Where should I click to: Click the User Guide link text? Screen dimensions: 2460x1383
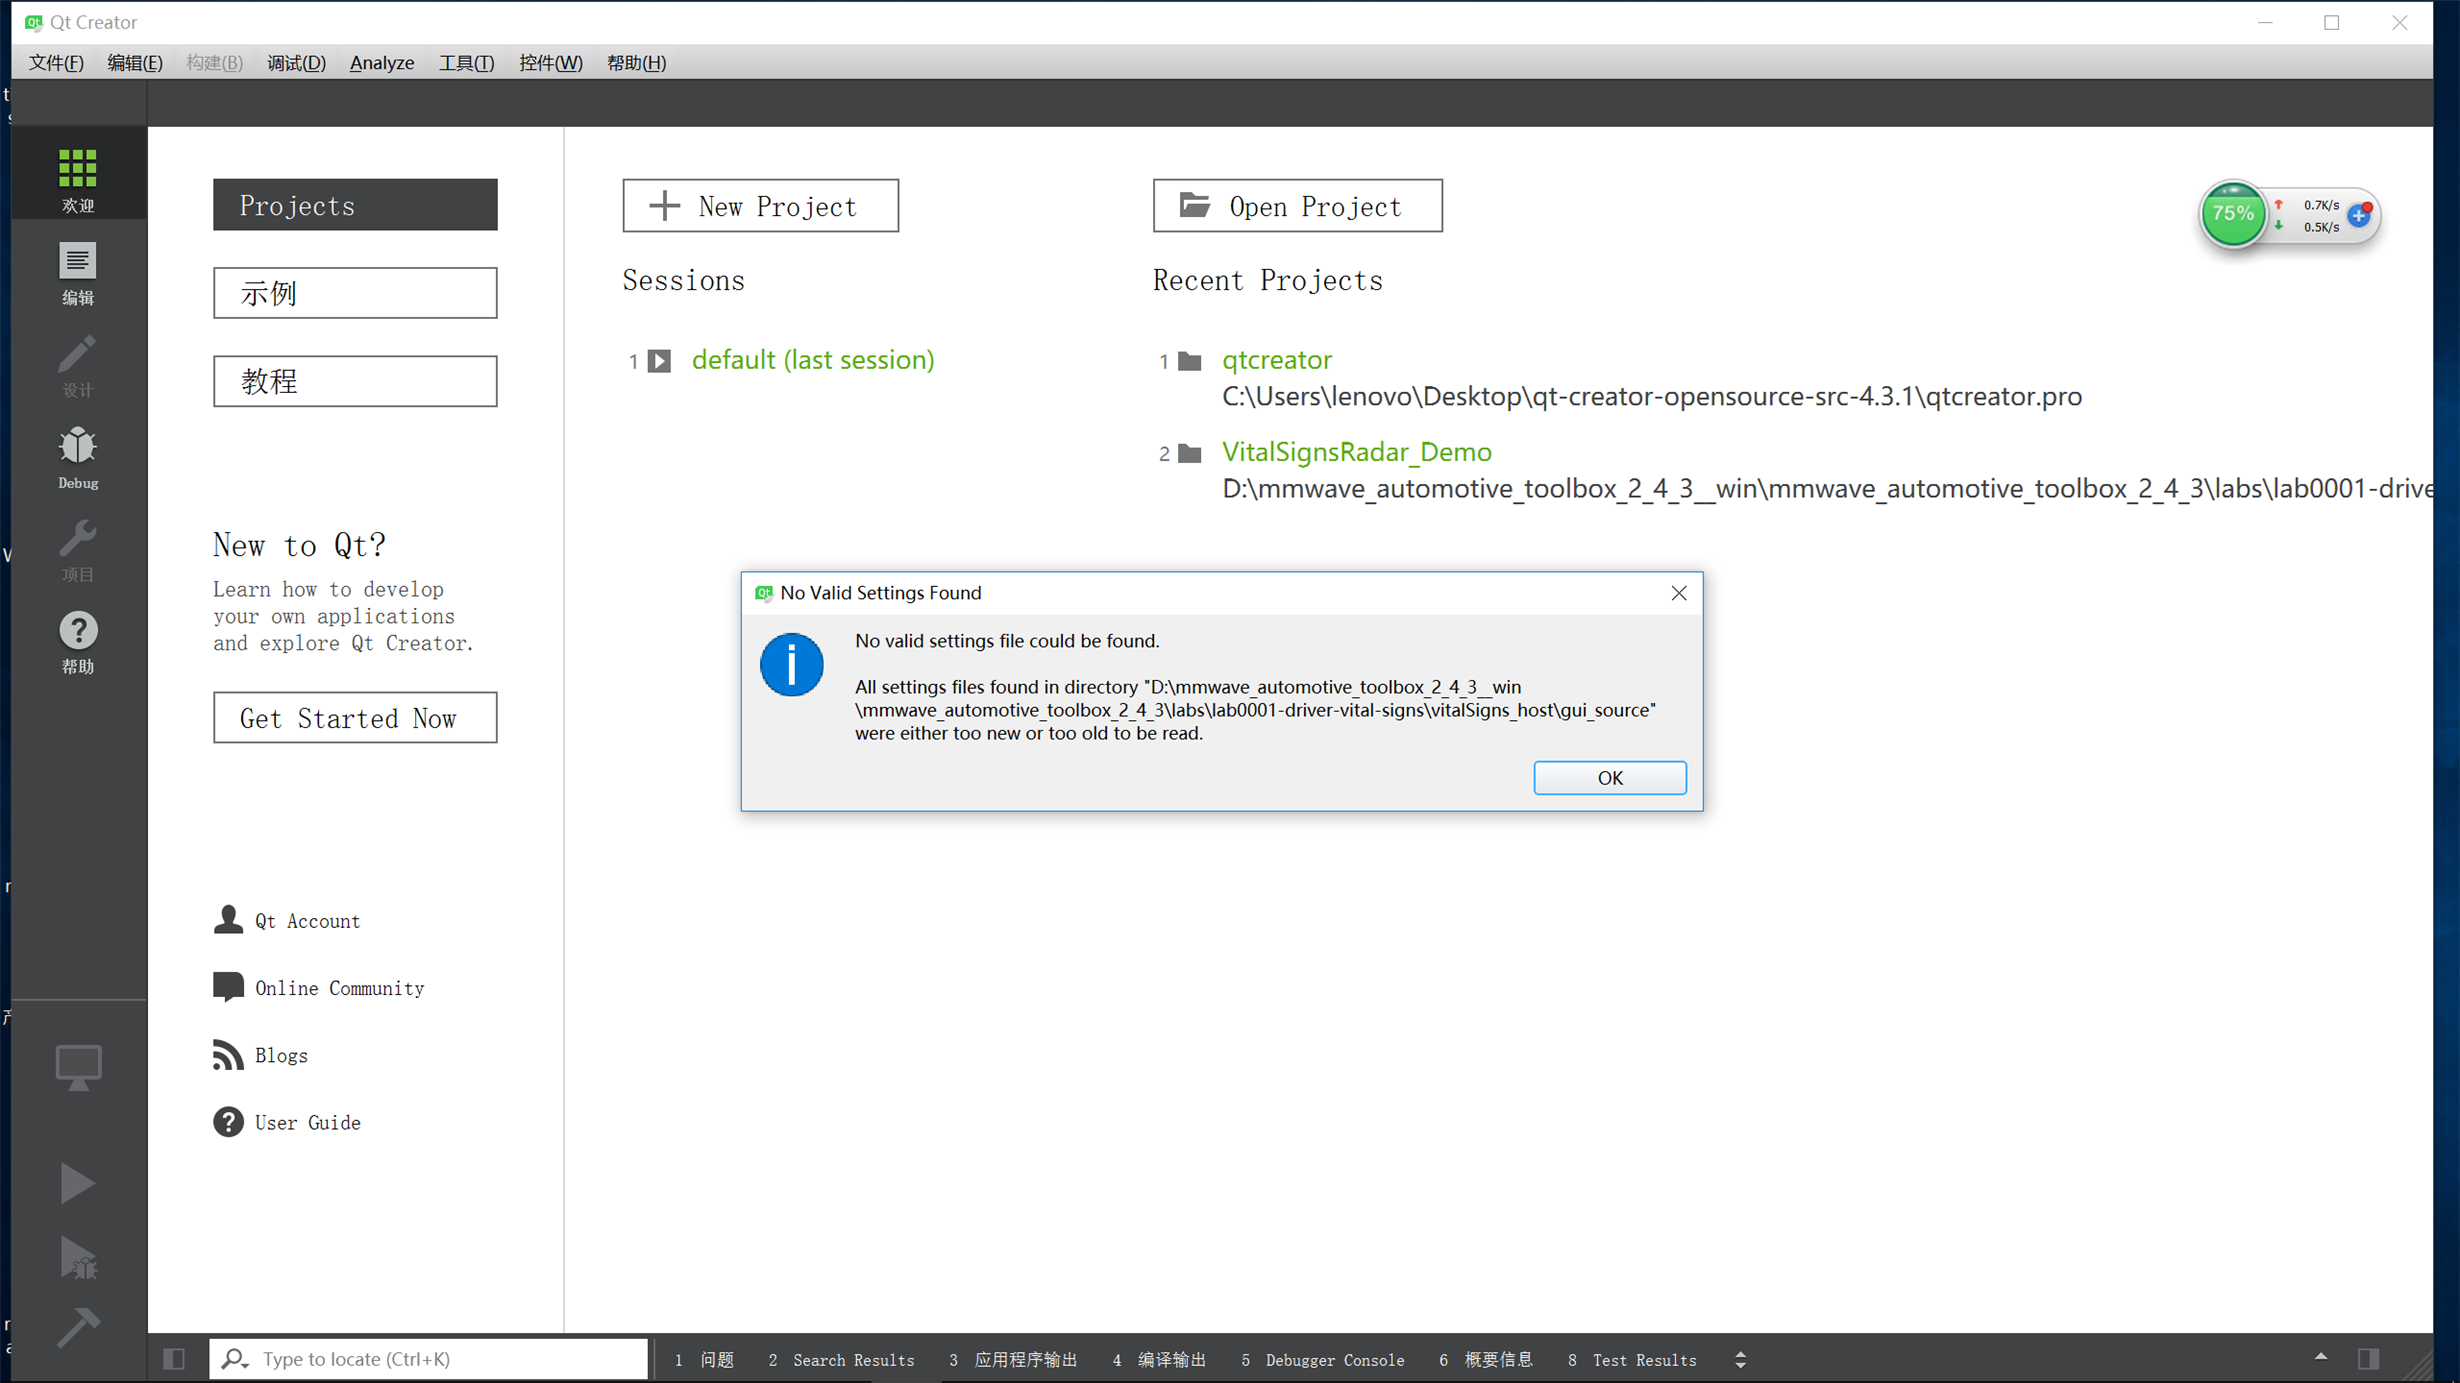coord(307,1122)
